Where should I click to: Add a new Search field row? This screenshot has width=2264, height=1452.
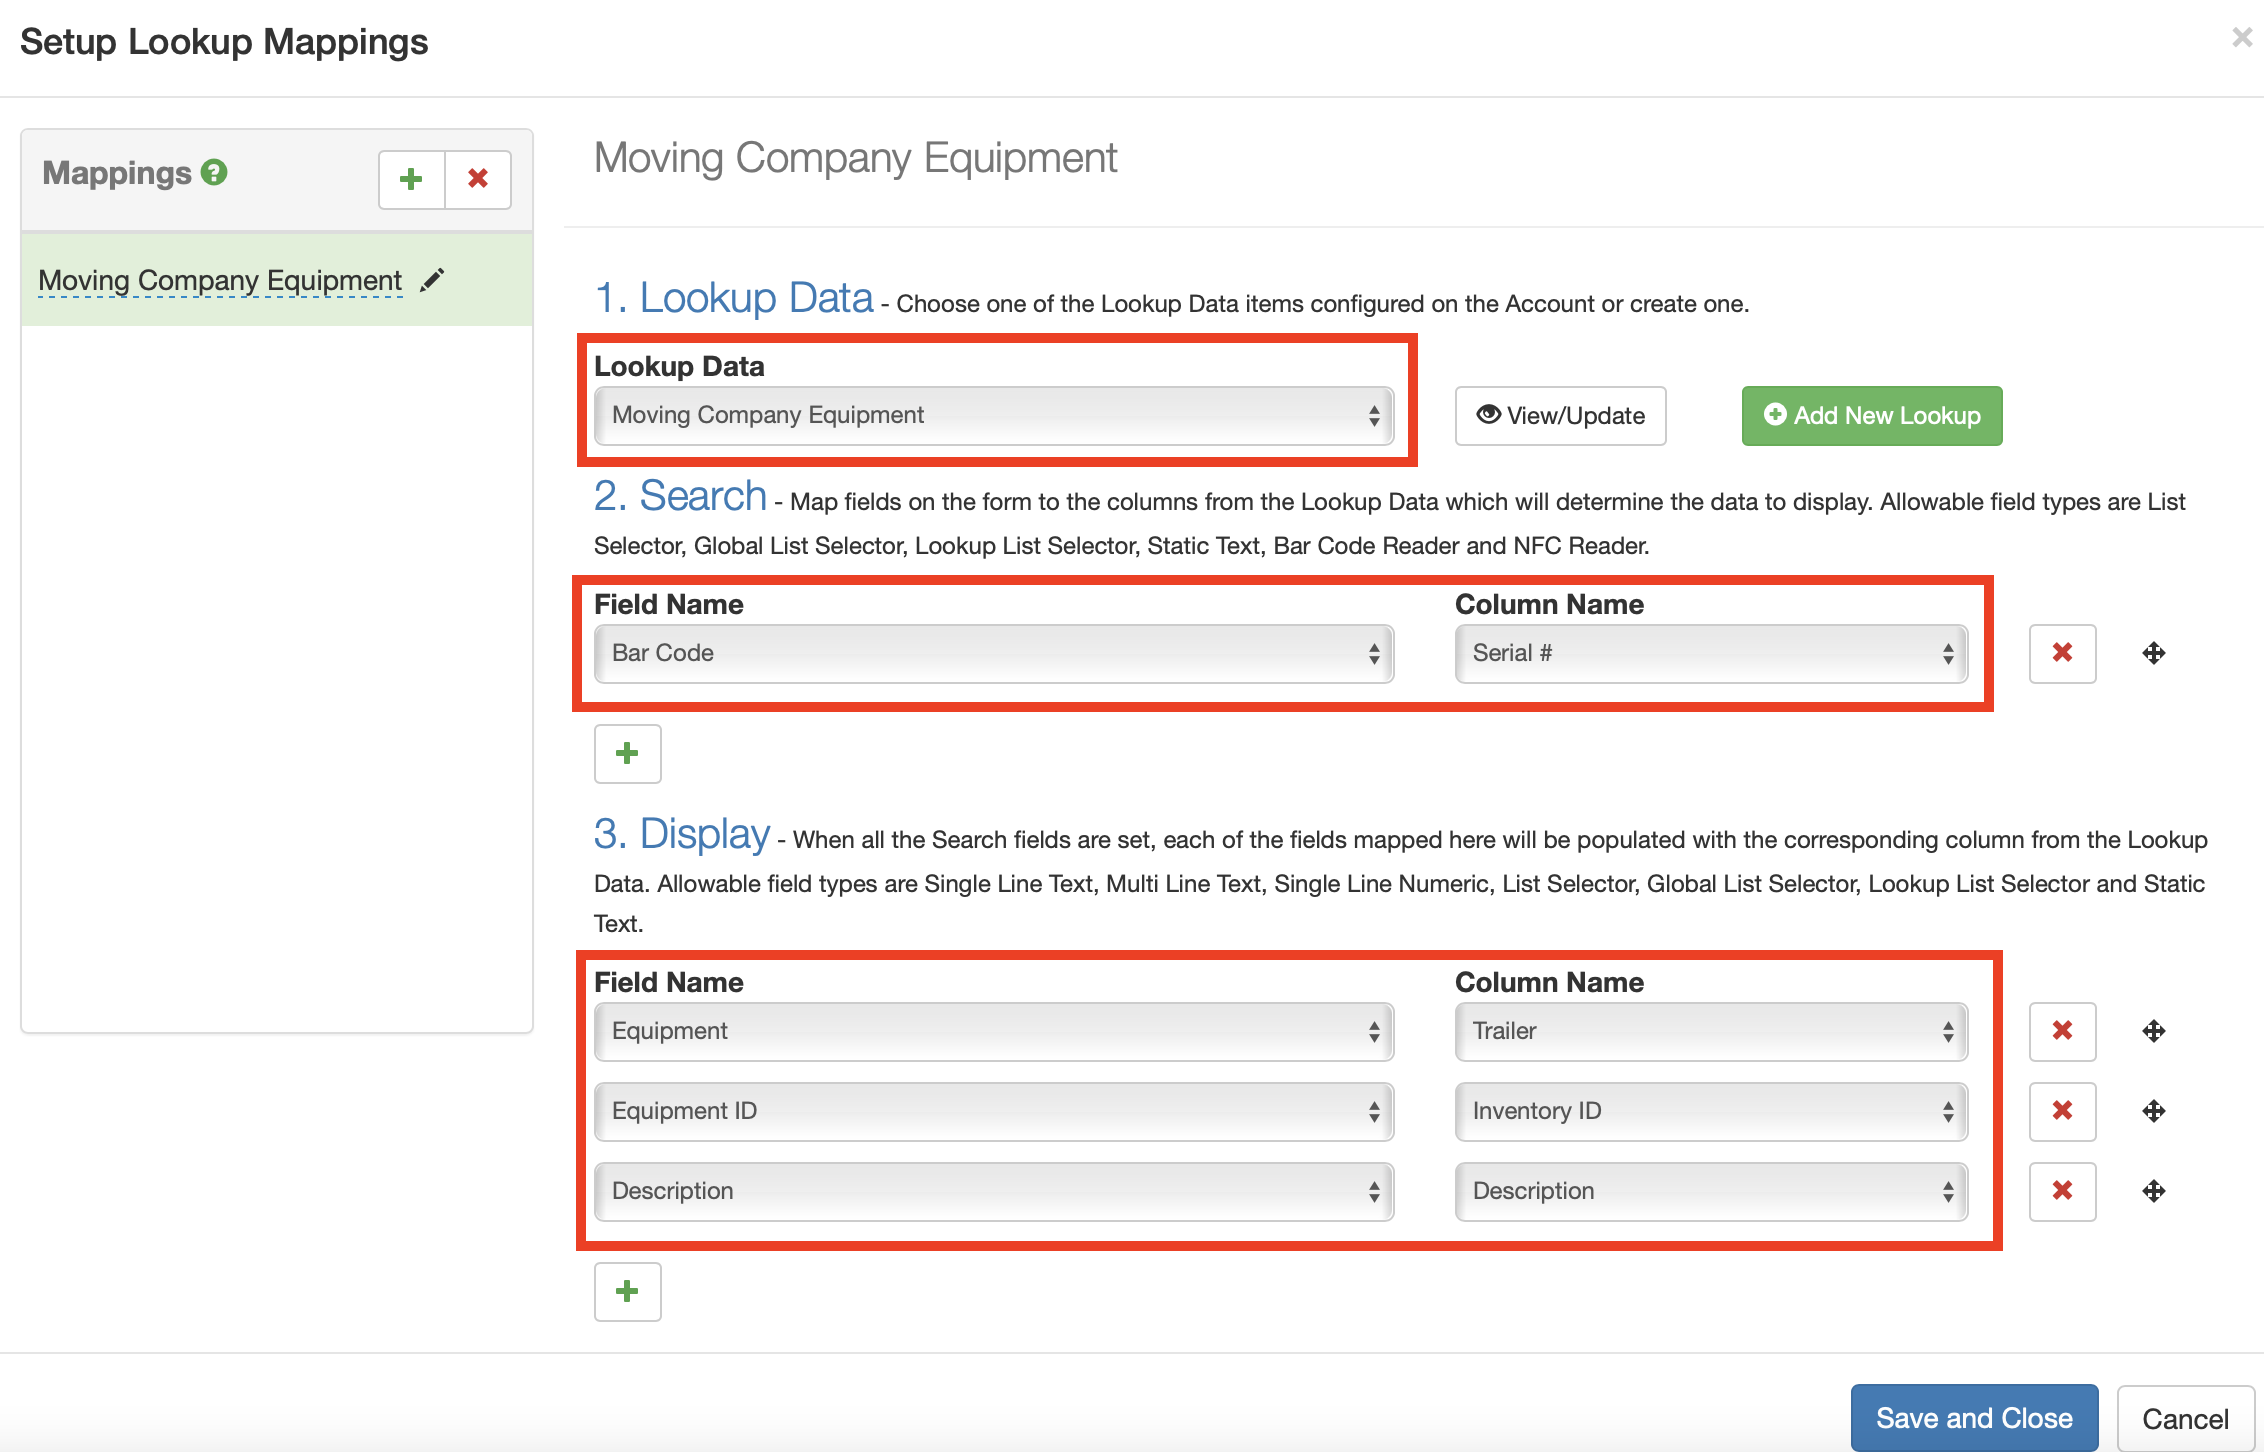coord(627,754)
